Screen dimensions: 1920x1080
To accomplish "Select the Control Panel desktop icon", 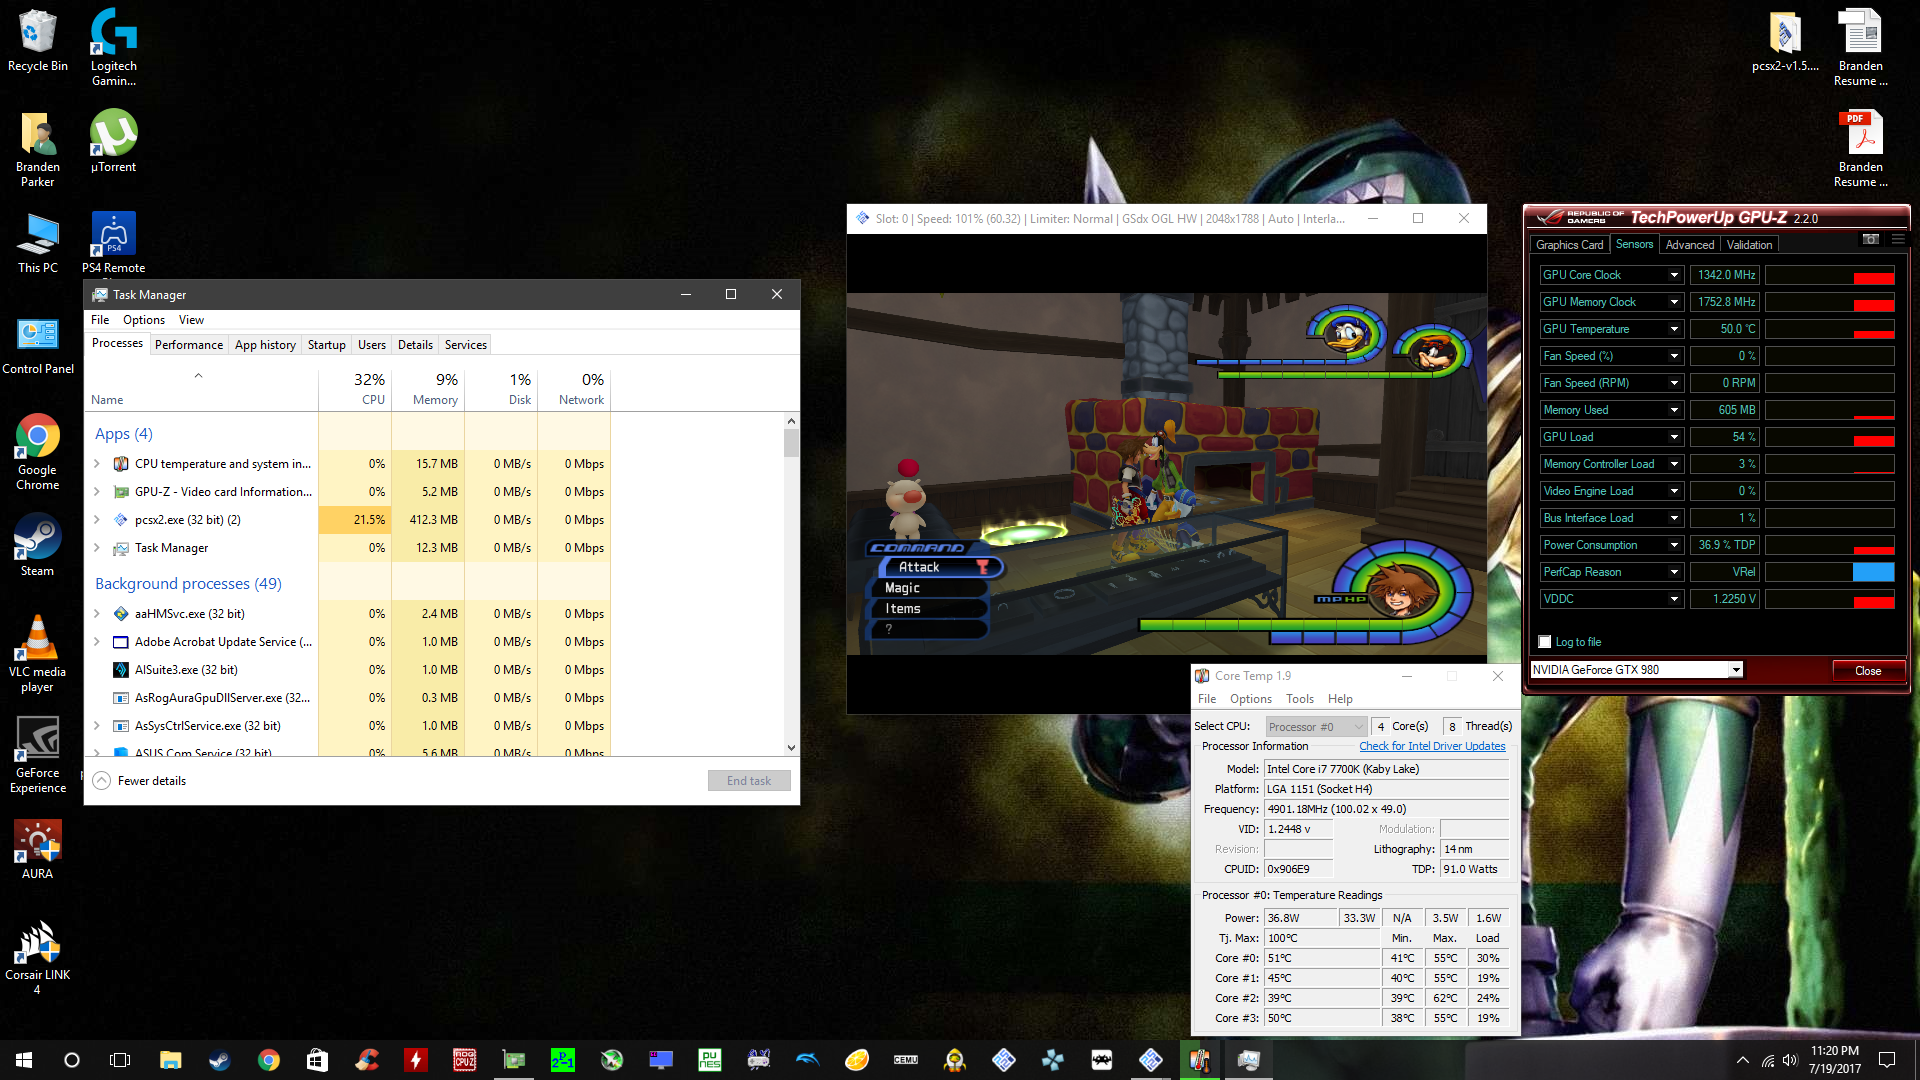I will click(x=38, y=344).
